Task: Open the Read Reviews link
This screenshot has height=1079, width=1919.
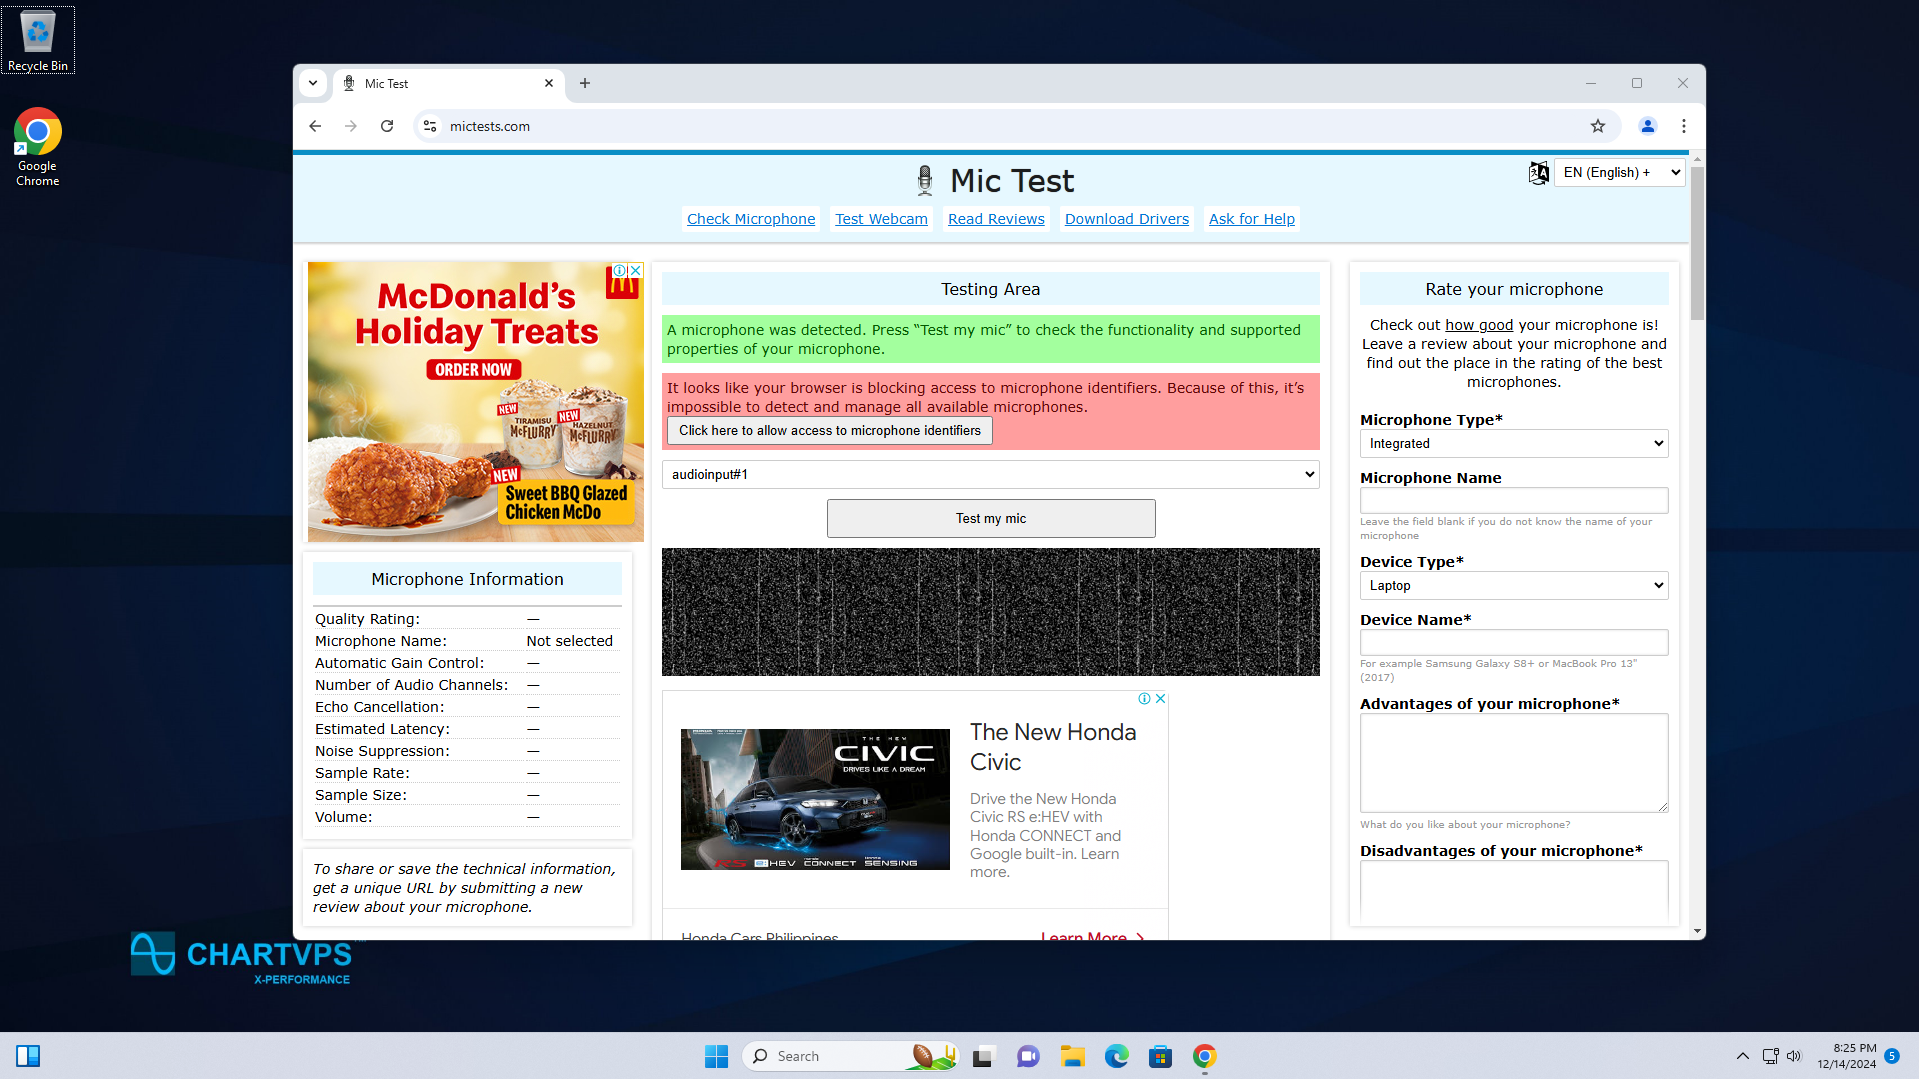Action: coord(996,219)
